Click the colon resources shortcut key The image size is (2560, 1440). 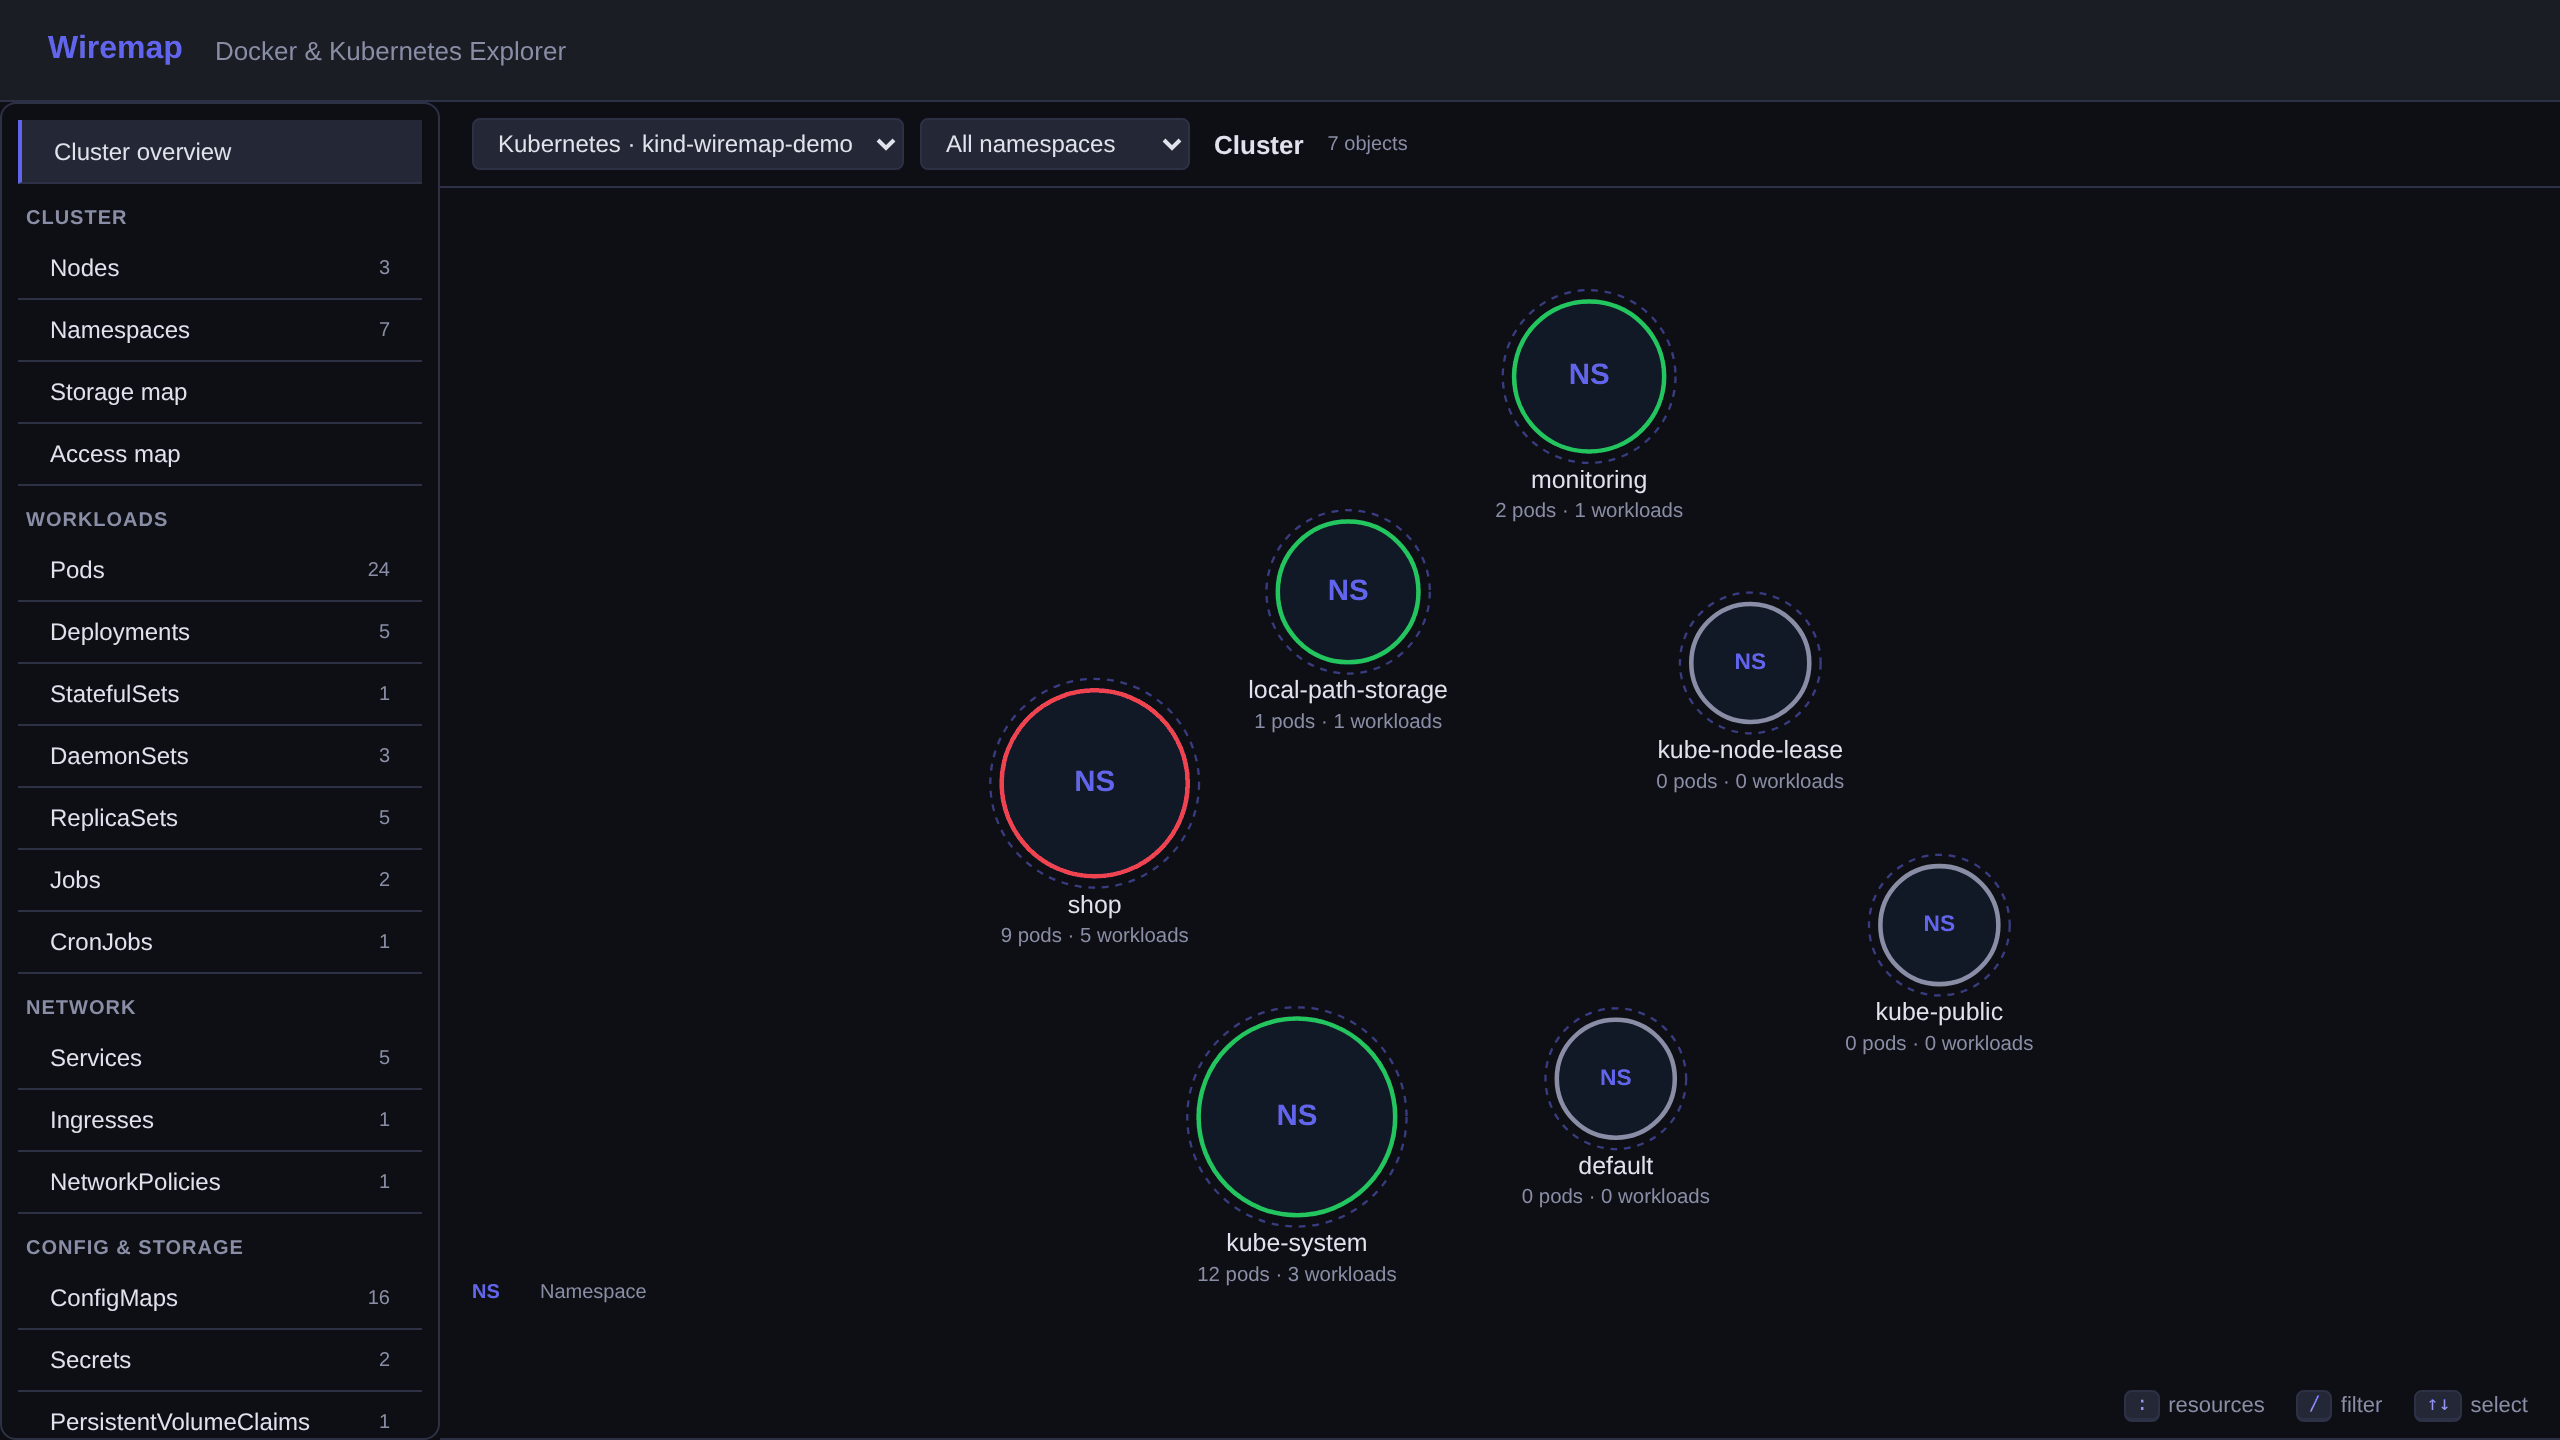point(2141,1405)
